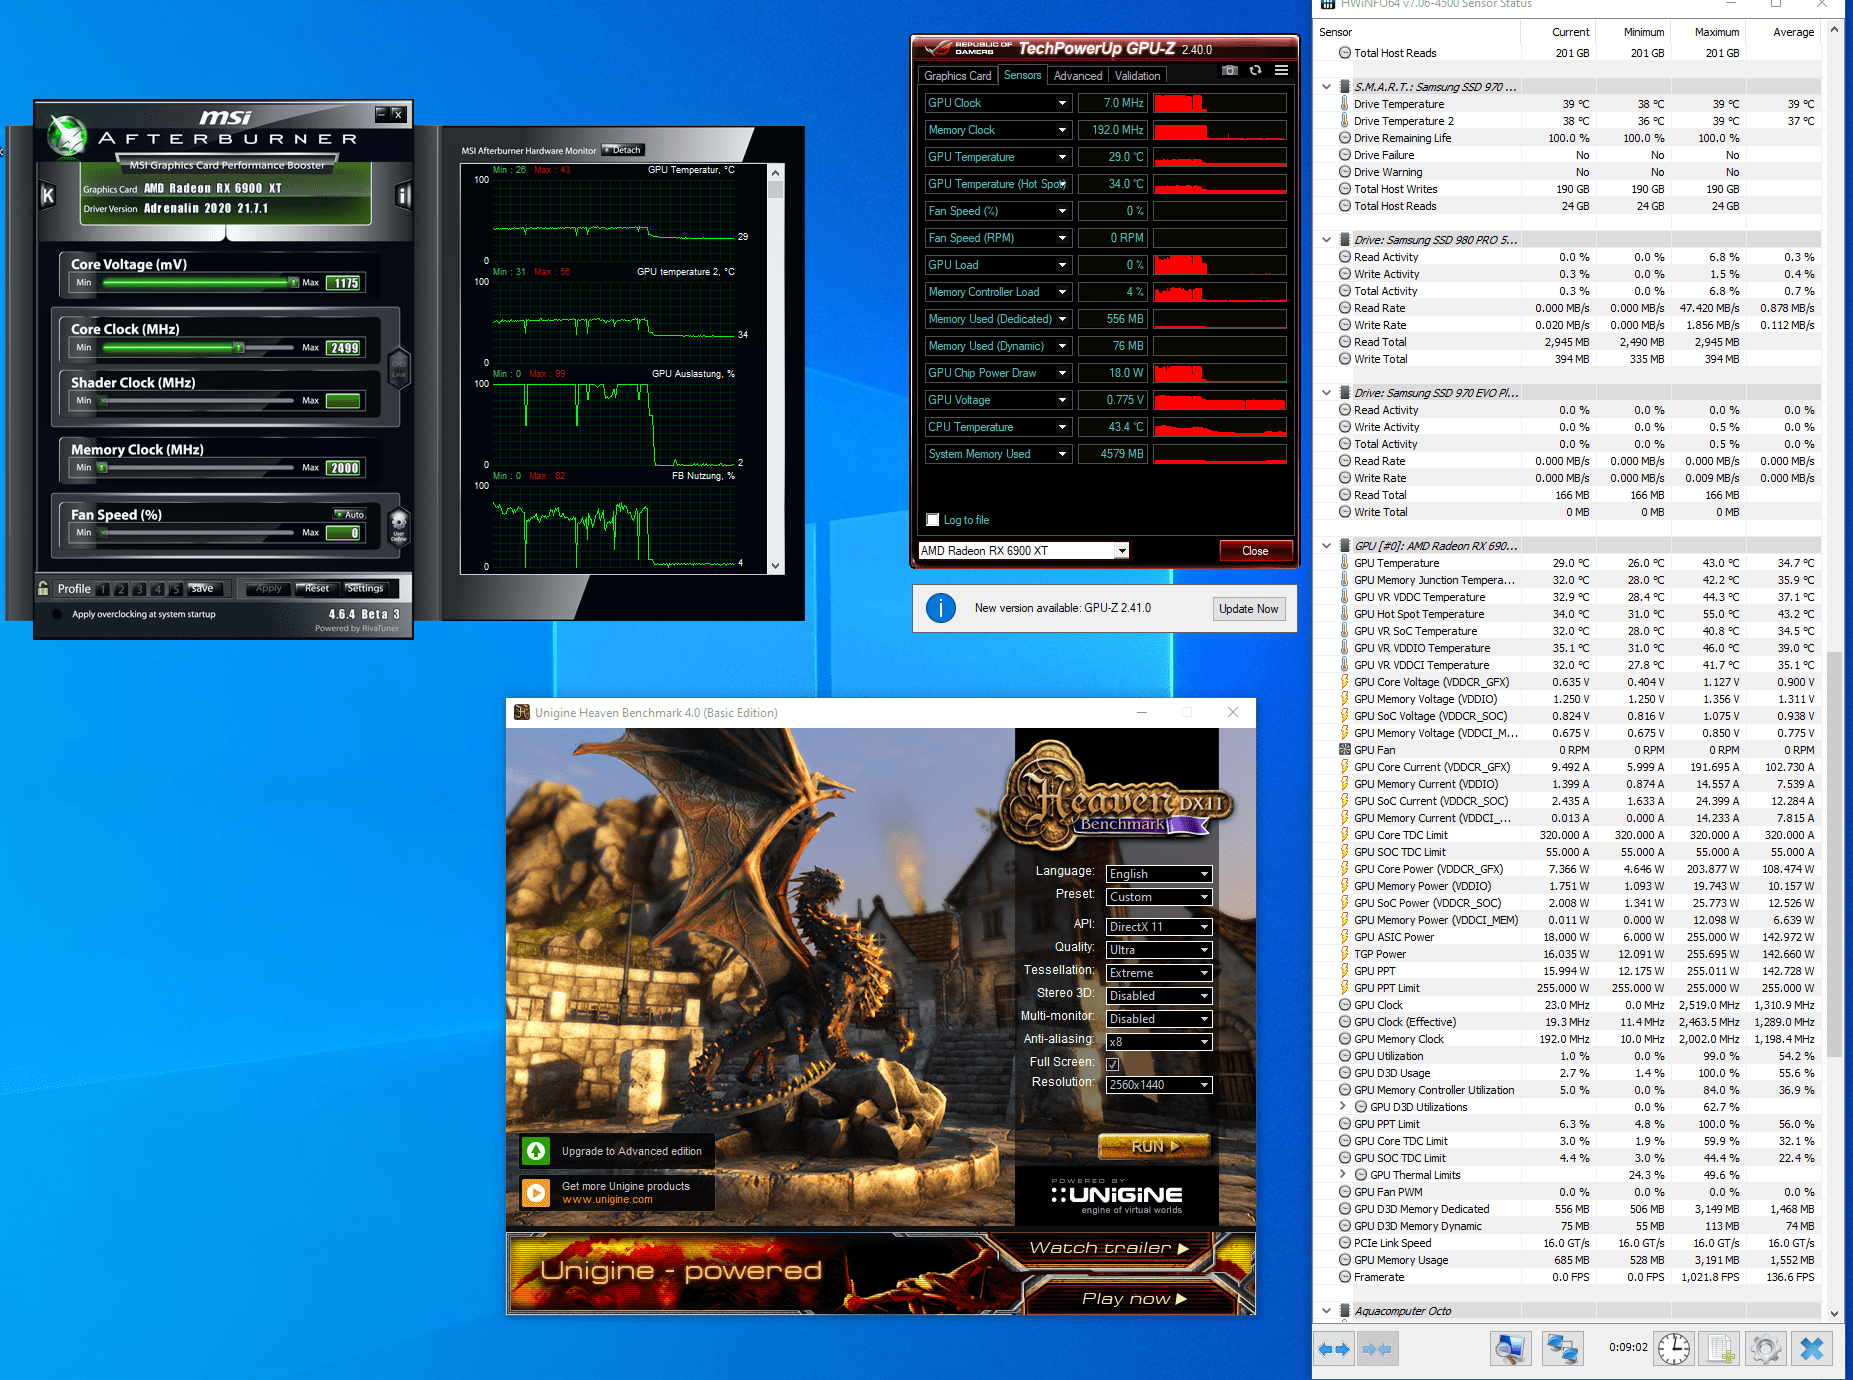Viewport: 1853px width, 1380px height.
Task: Click the GPU-Z refresh icon
Action: click(x=1256, y=70)
